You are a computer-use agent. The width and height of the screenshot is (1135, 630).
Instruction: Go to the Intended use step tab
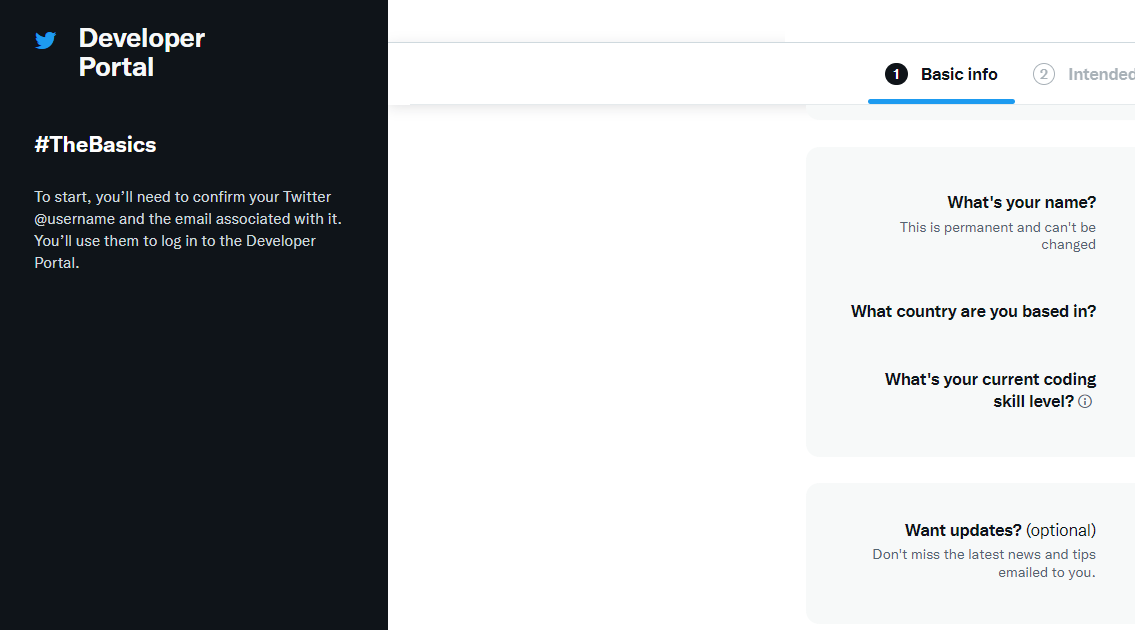[x=1084, y=75]
